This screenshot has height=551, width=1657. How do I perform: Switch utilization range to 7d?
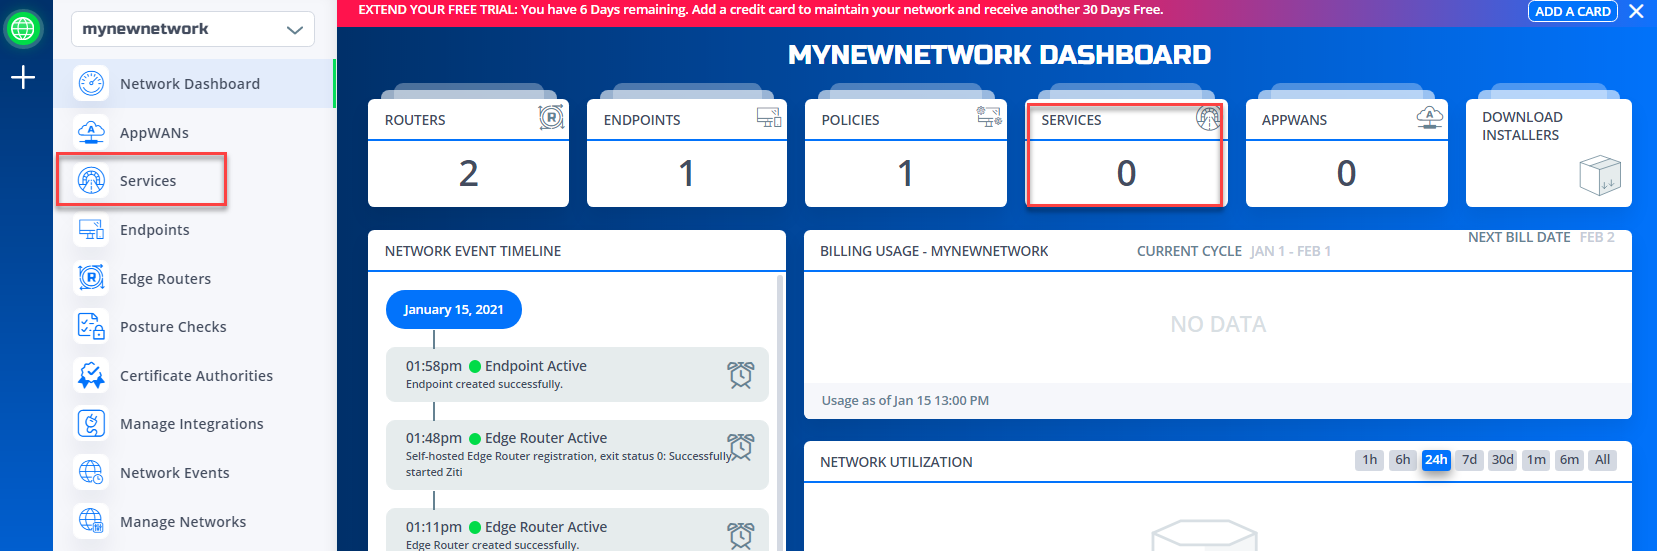point(1469,460)
